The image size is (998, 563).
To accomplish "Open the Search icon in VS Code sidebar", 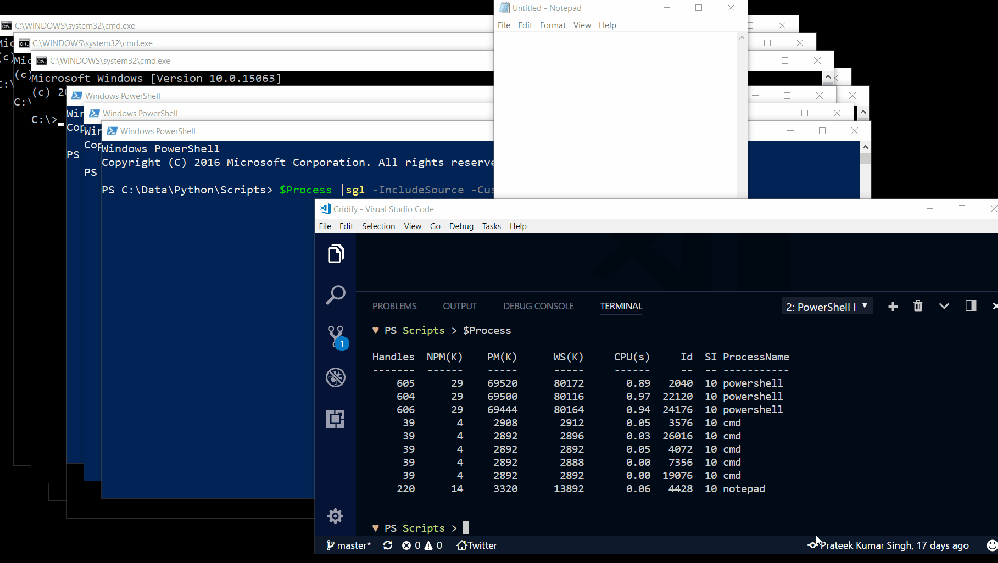I will [x=336, y=295].
